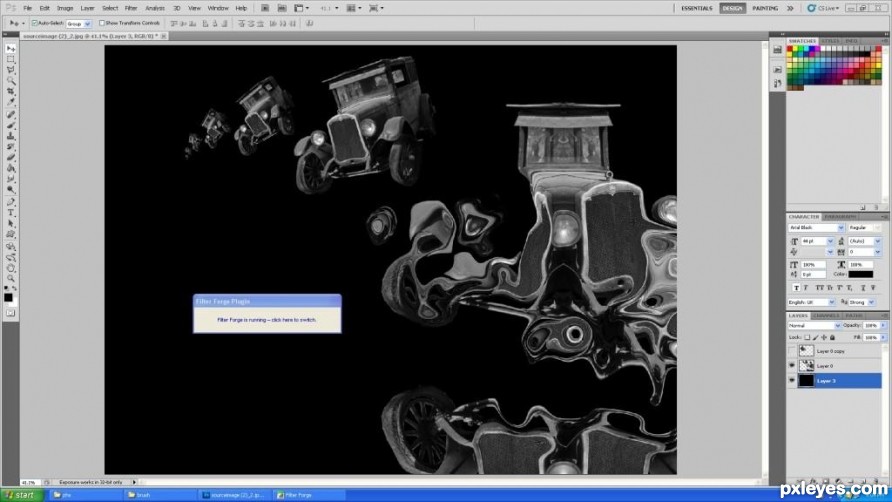Enable Auto-Select checkbox
The height and width of the screenshot is (502, 892).
coord(34,23)
